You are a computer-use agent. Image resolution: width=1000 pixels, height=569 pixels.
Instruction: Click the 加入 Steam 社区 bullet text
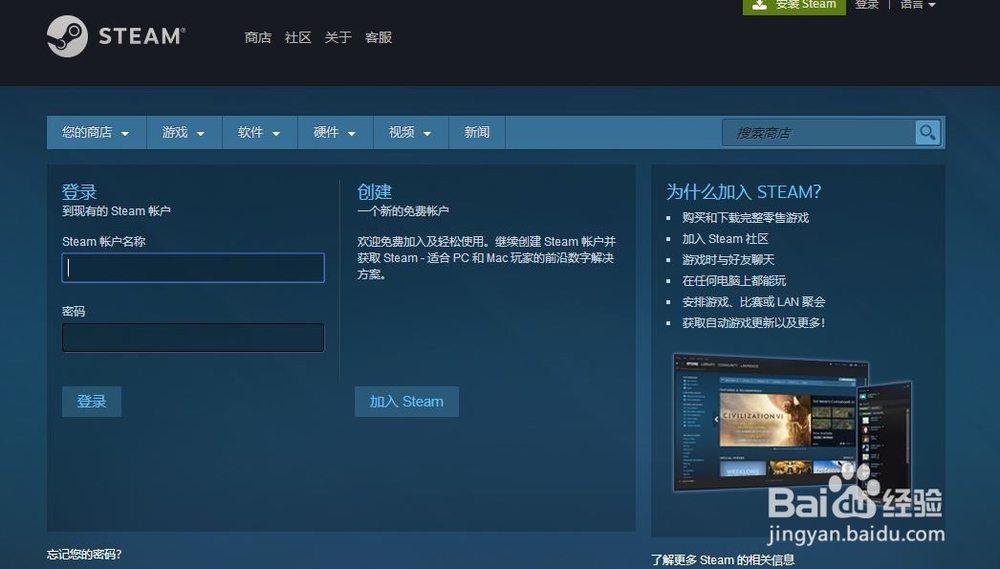click(x=725, y=239)
